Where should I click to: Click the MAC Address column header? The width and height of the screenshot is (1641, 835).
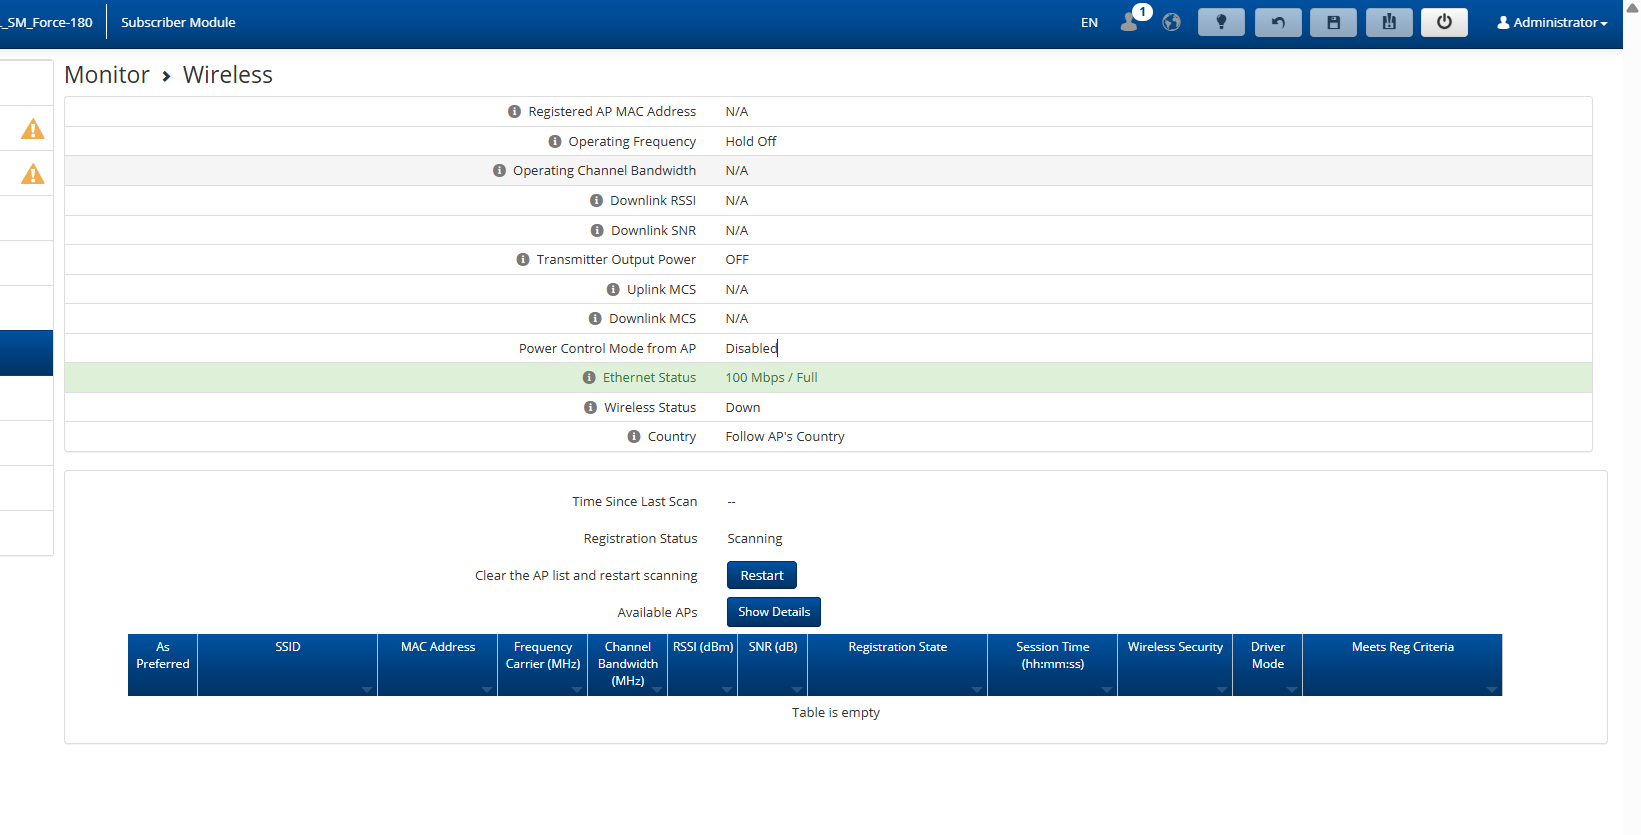pyautogui.click(x=437, y=648)
